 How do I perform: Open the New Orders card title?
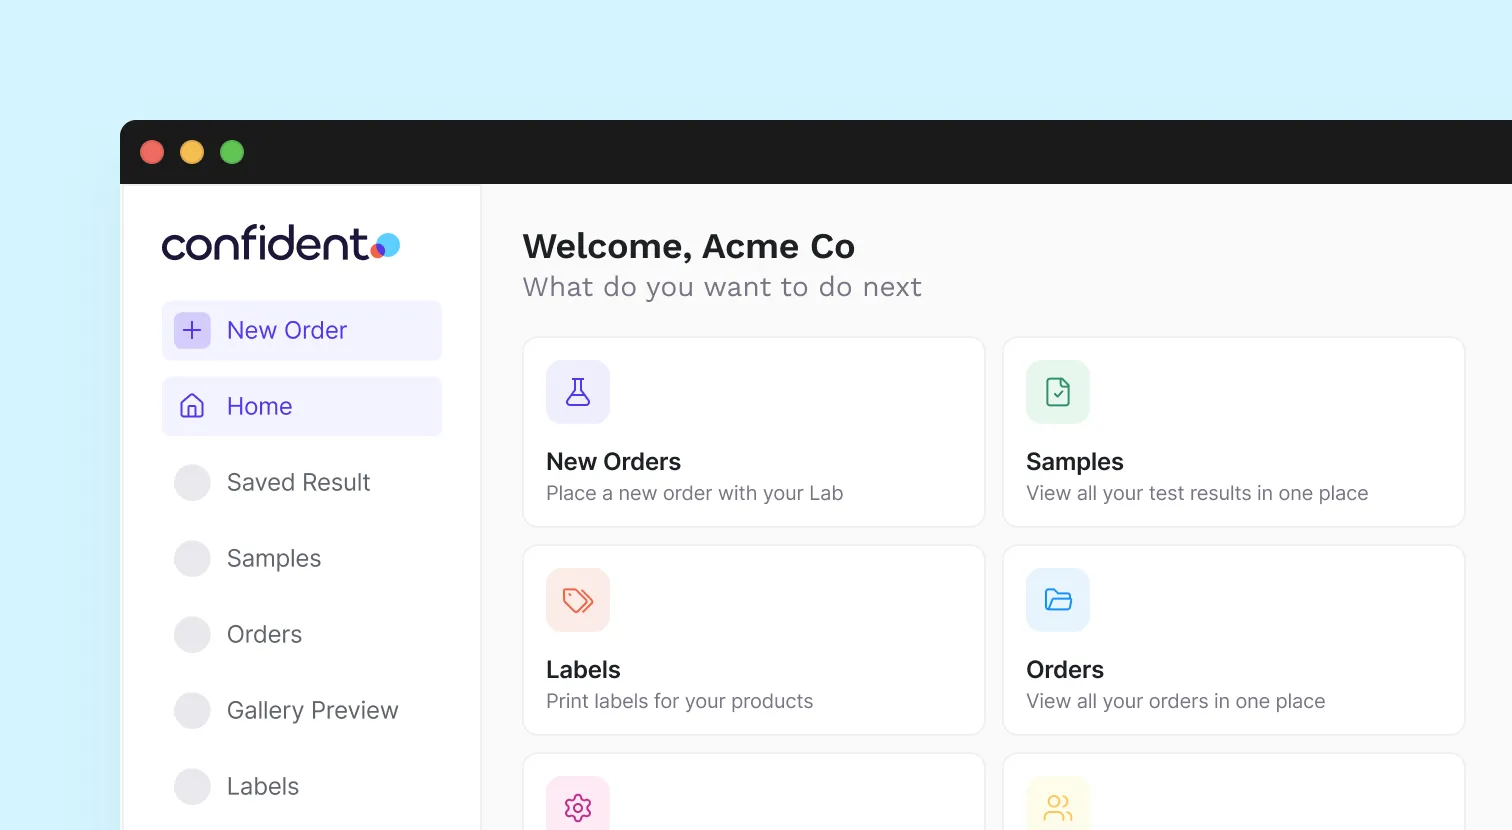coord(613,461)
